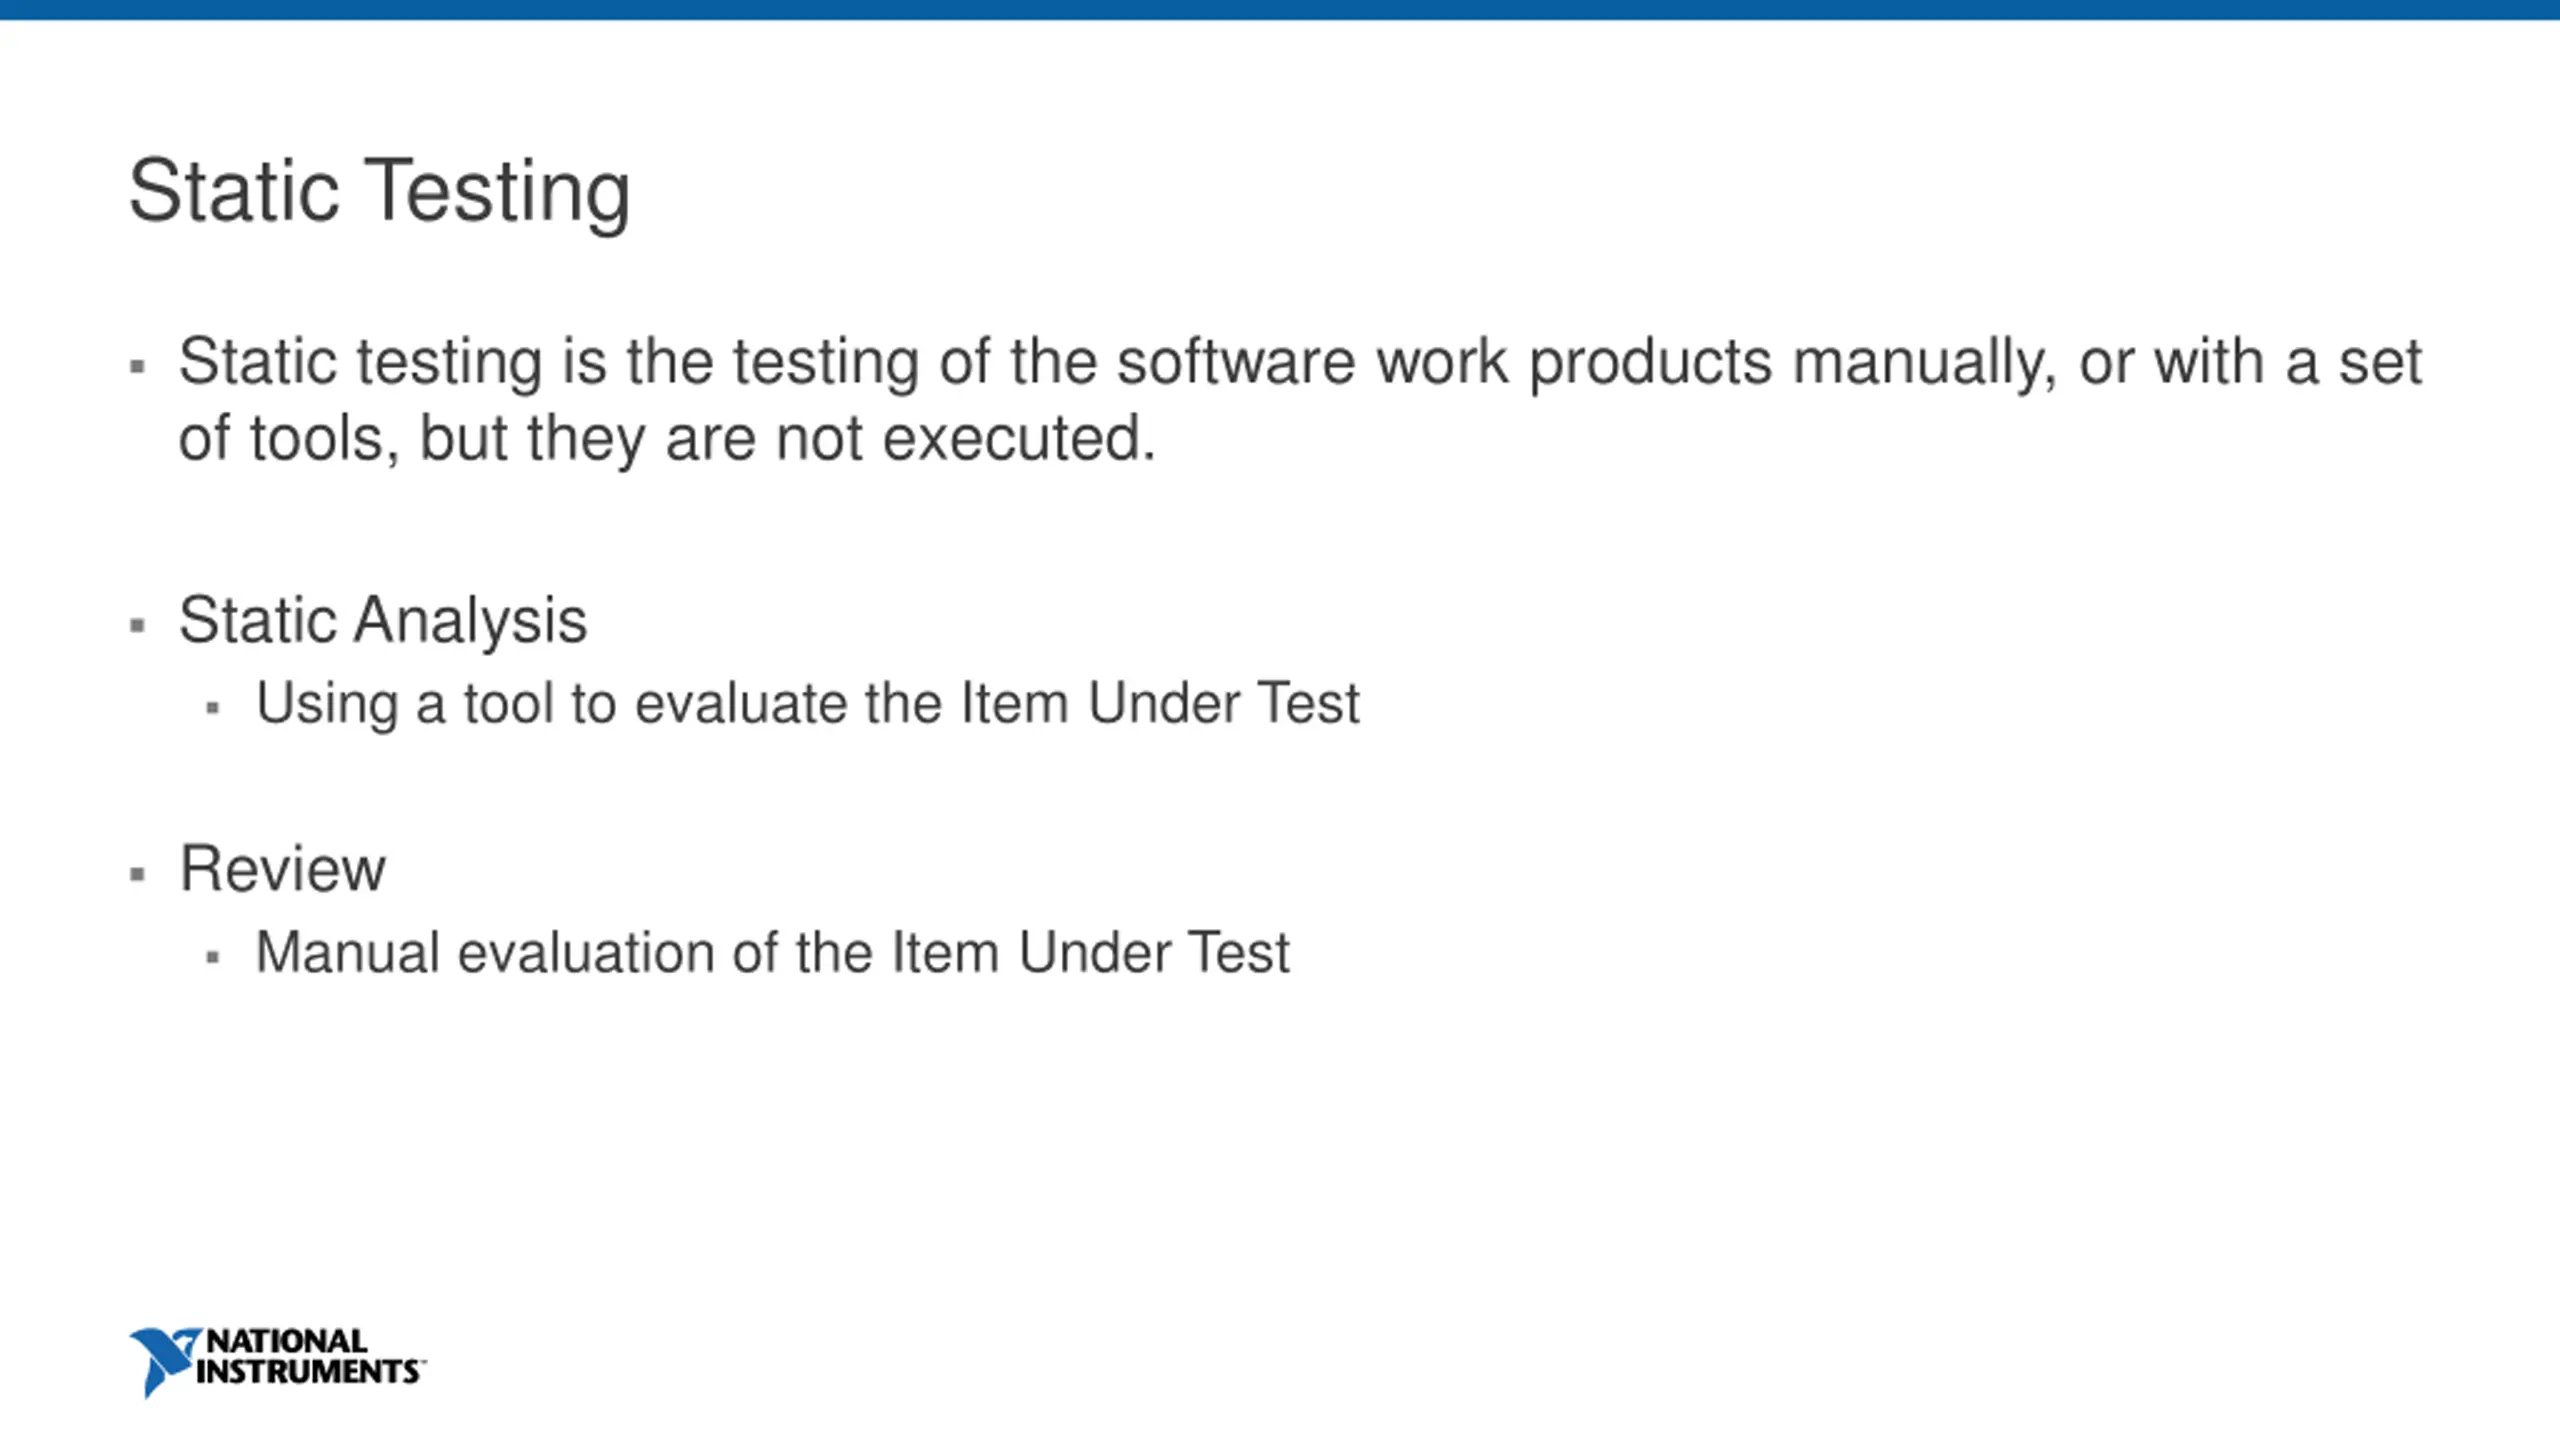2560x1440 pixels.
Task: Click the bullet marker before 'Static testing is'
Action: coord(138,367)
